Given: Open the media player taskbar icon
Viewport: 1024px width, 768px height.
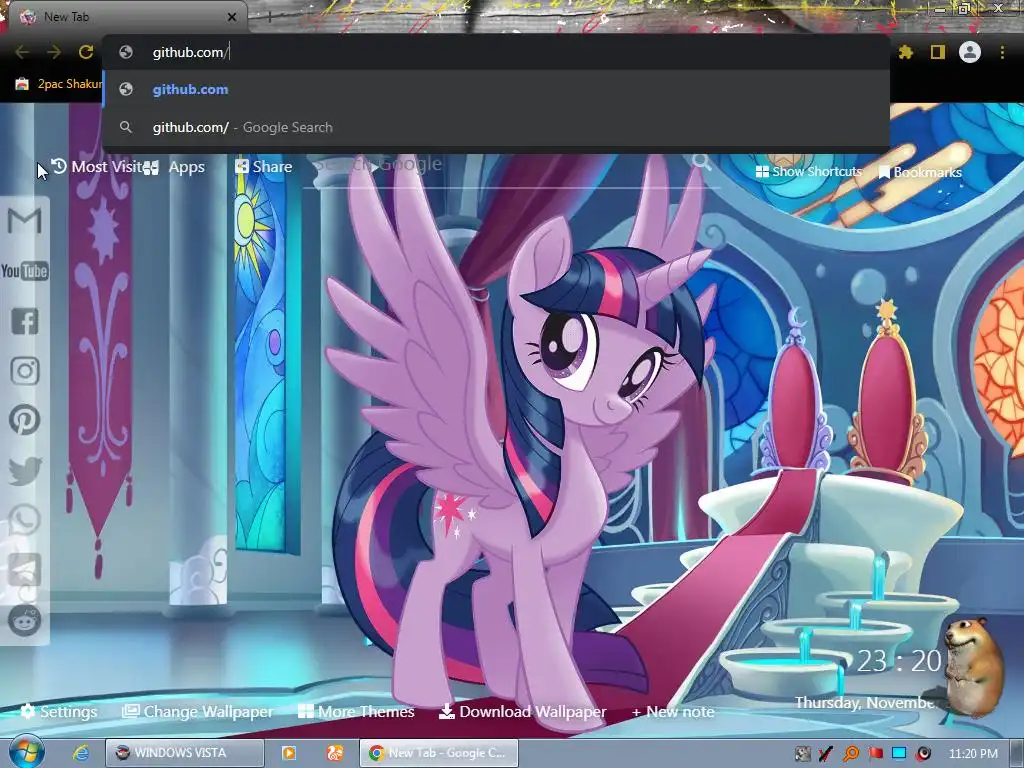Looking at the screenshot, I should [289, 753].
